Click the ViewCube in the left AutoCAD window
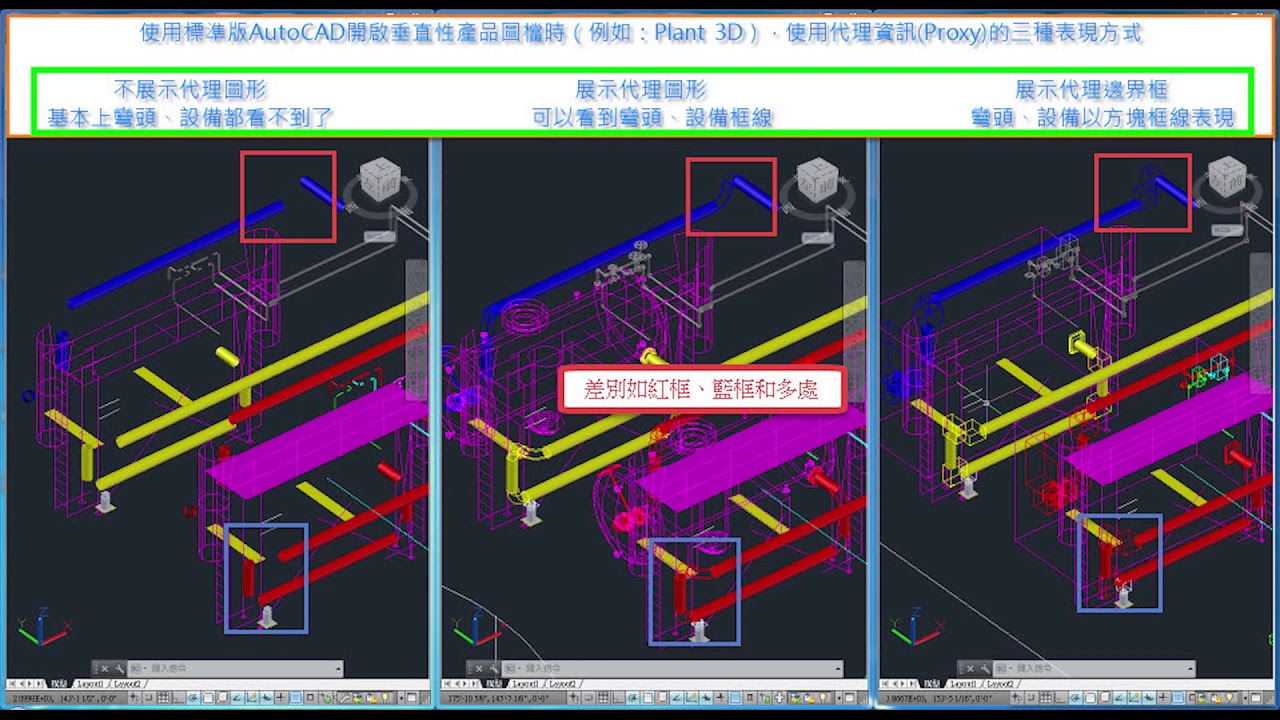 coord(379,181)
